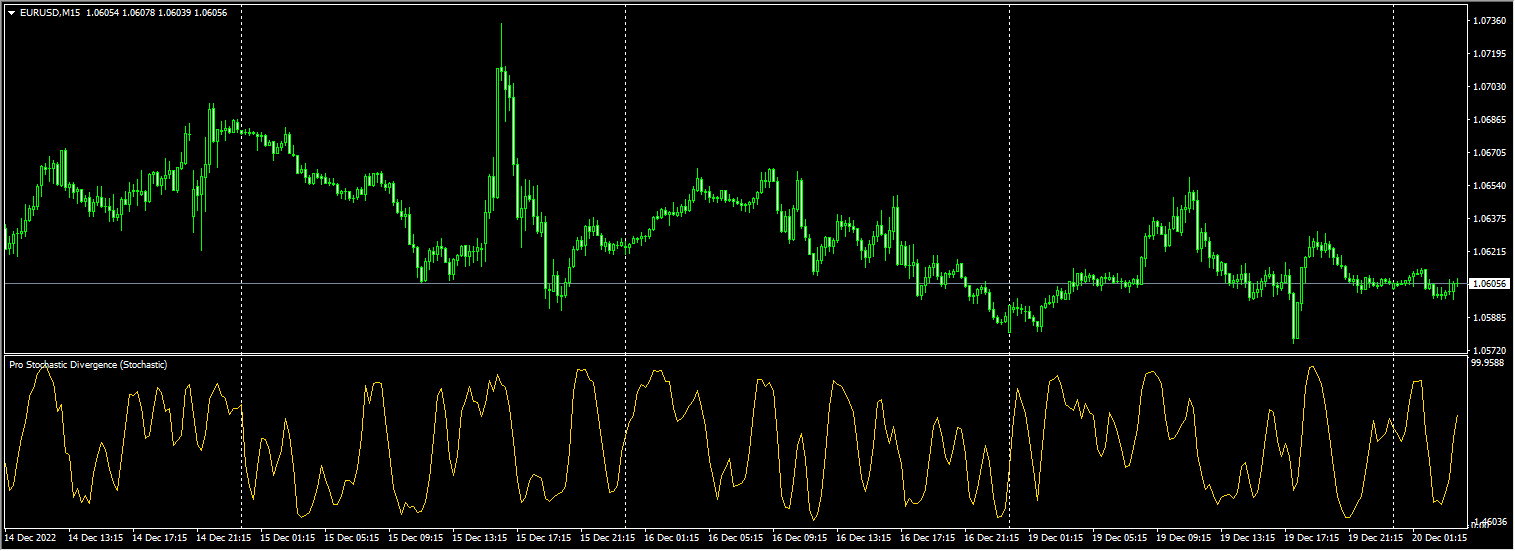Click the 15 Dec 21:15 time label
This screenshot has width=1515, height=551.
pyautogui.click(x=608, y=538)
